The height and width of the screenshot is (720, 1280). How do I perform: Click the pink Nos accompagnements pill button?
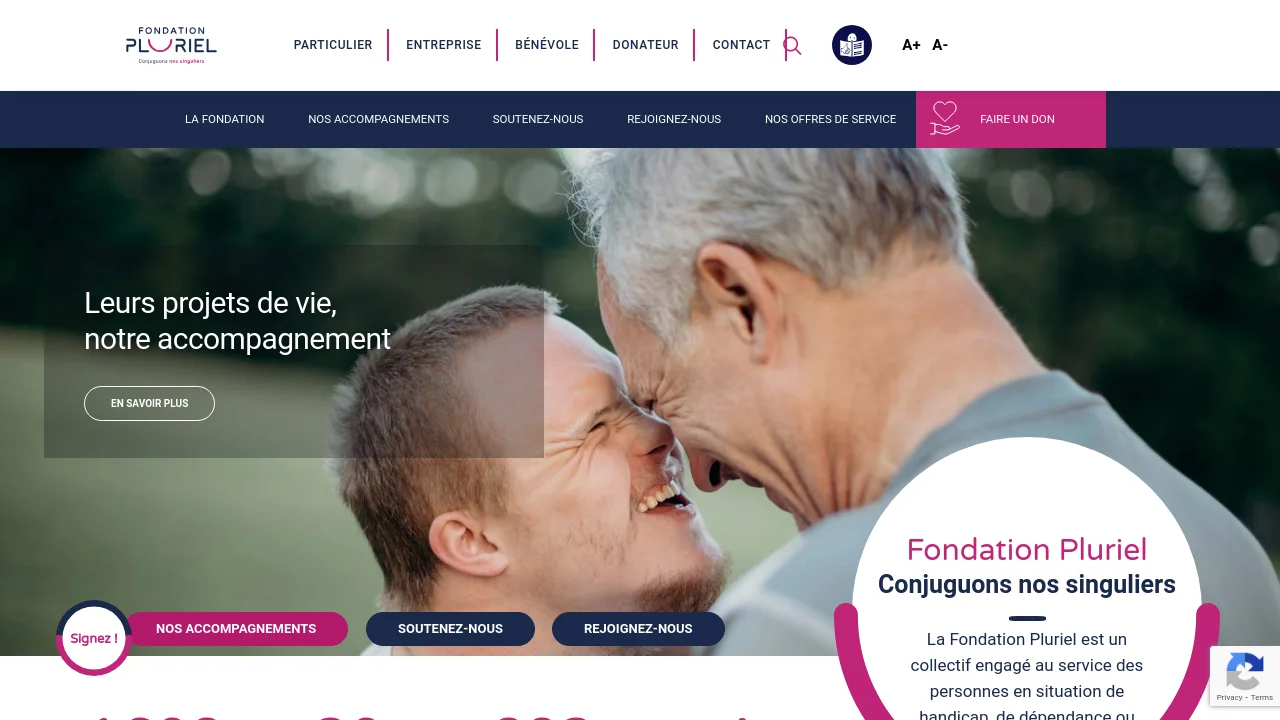pos(236,629)
